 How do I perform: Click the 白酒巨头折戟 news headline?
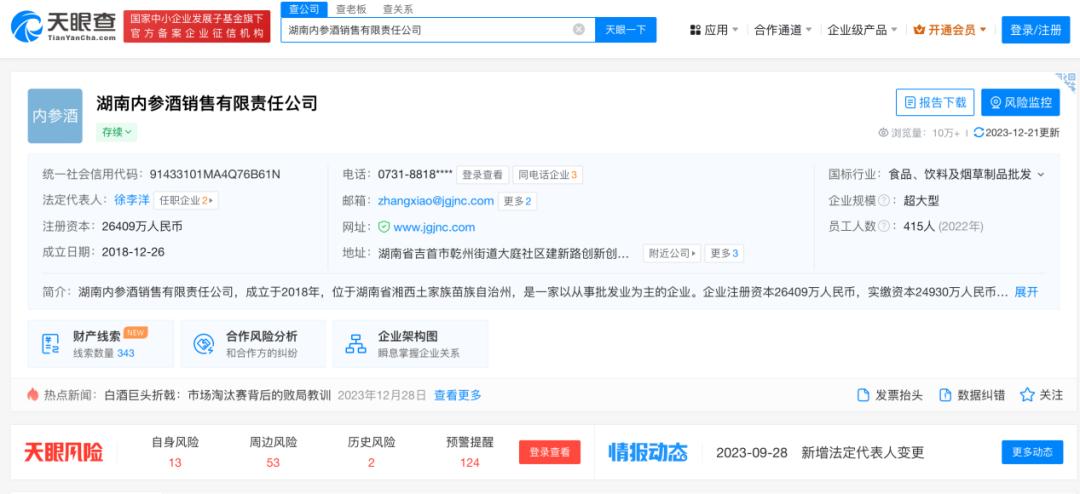click(x=218, y=395)
